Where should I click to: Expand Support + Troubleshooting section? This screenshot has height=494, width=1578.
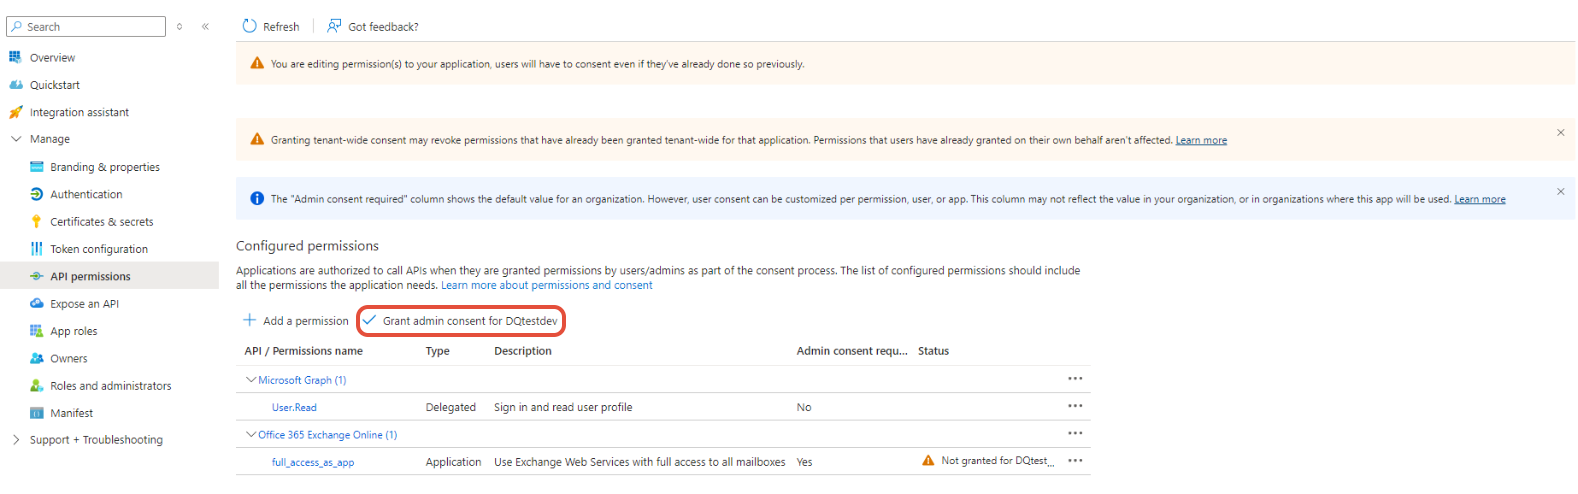pyautogui.click(x=16, y=440)
